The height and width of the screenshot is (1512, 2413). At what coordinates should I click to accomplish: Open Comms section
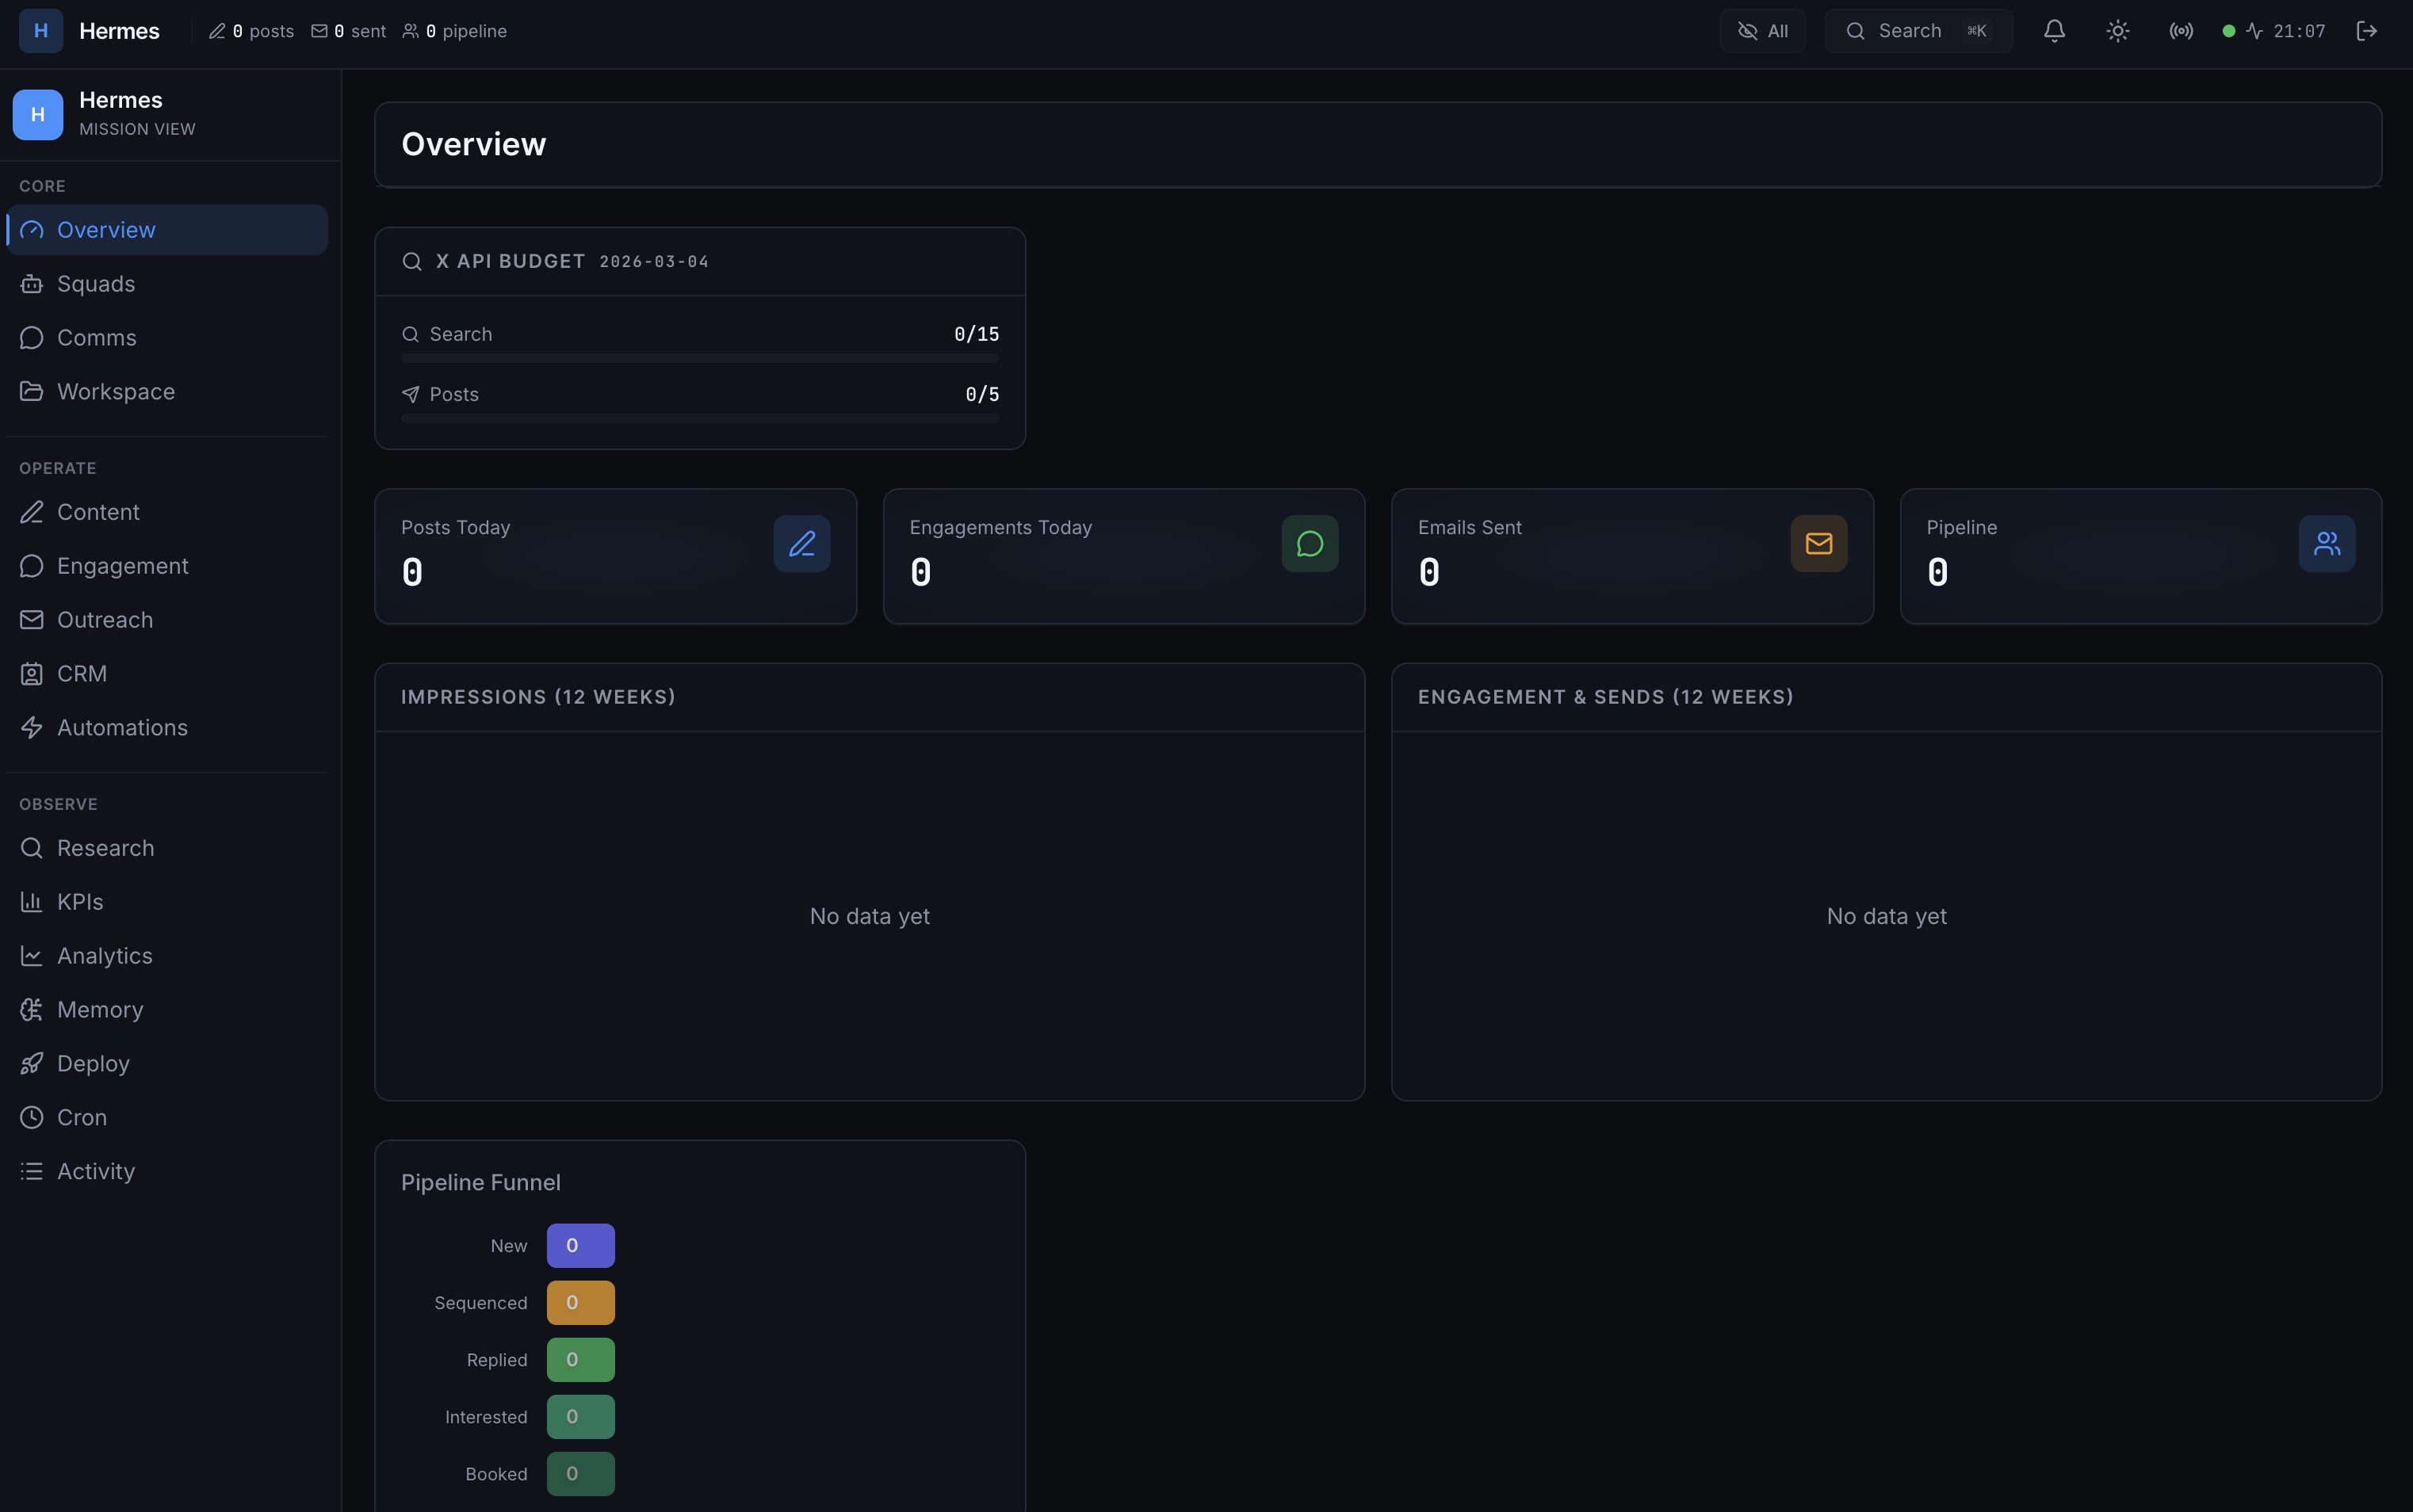[x=167, y=338]
